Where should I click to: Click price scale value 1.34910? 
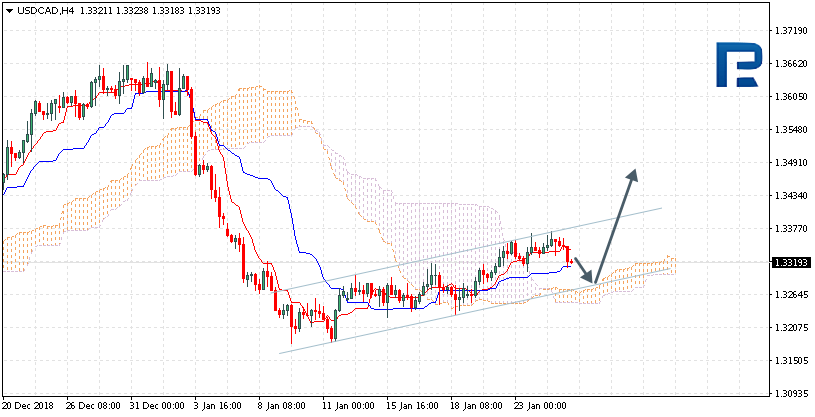789,163
